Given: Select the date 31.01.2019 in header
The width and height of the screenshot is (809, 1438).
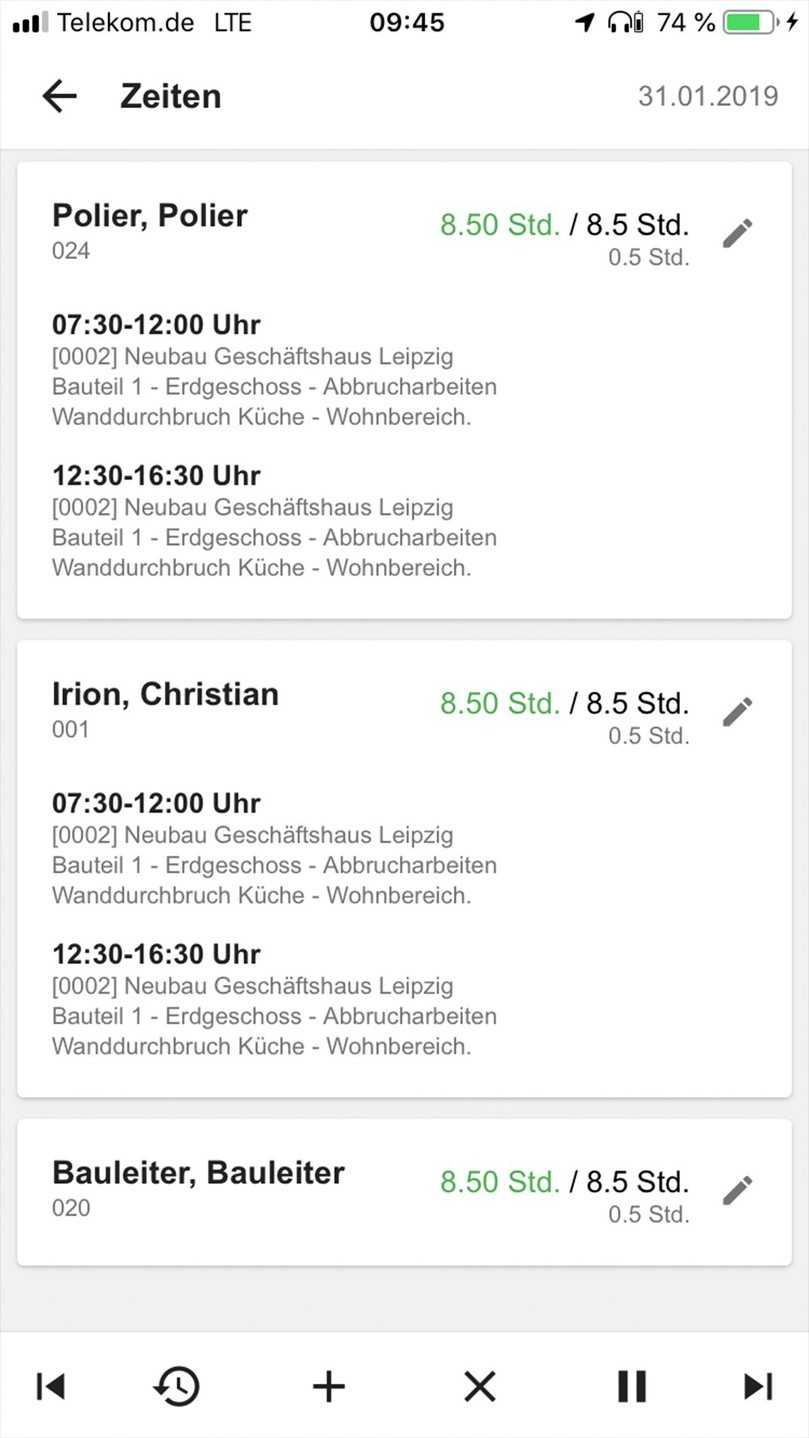Looking at the screenshot, I should tap(708, 96).
